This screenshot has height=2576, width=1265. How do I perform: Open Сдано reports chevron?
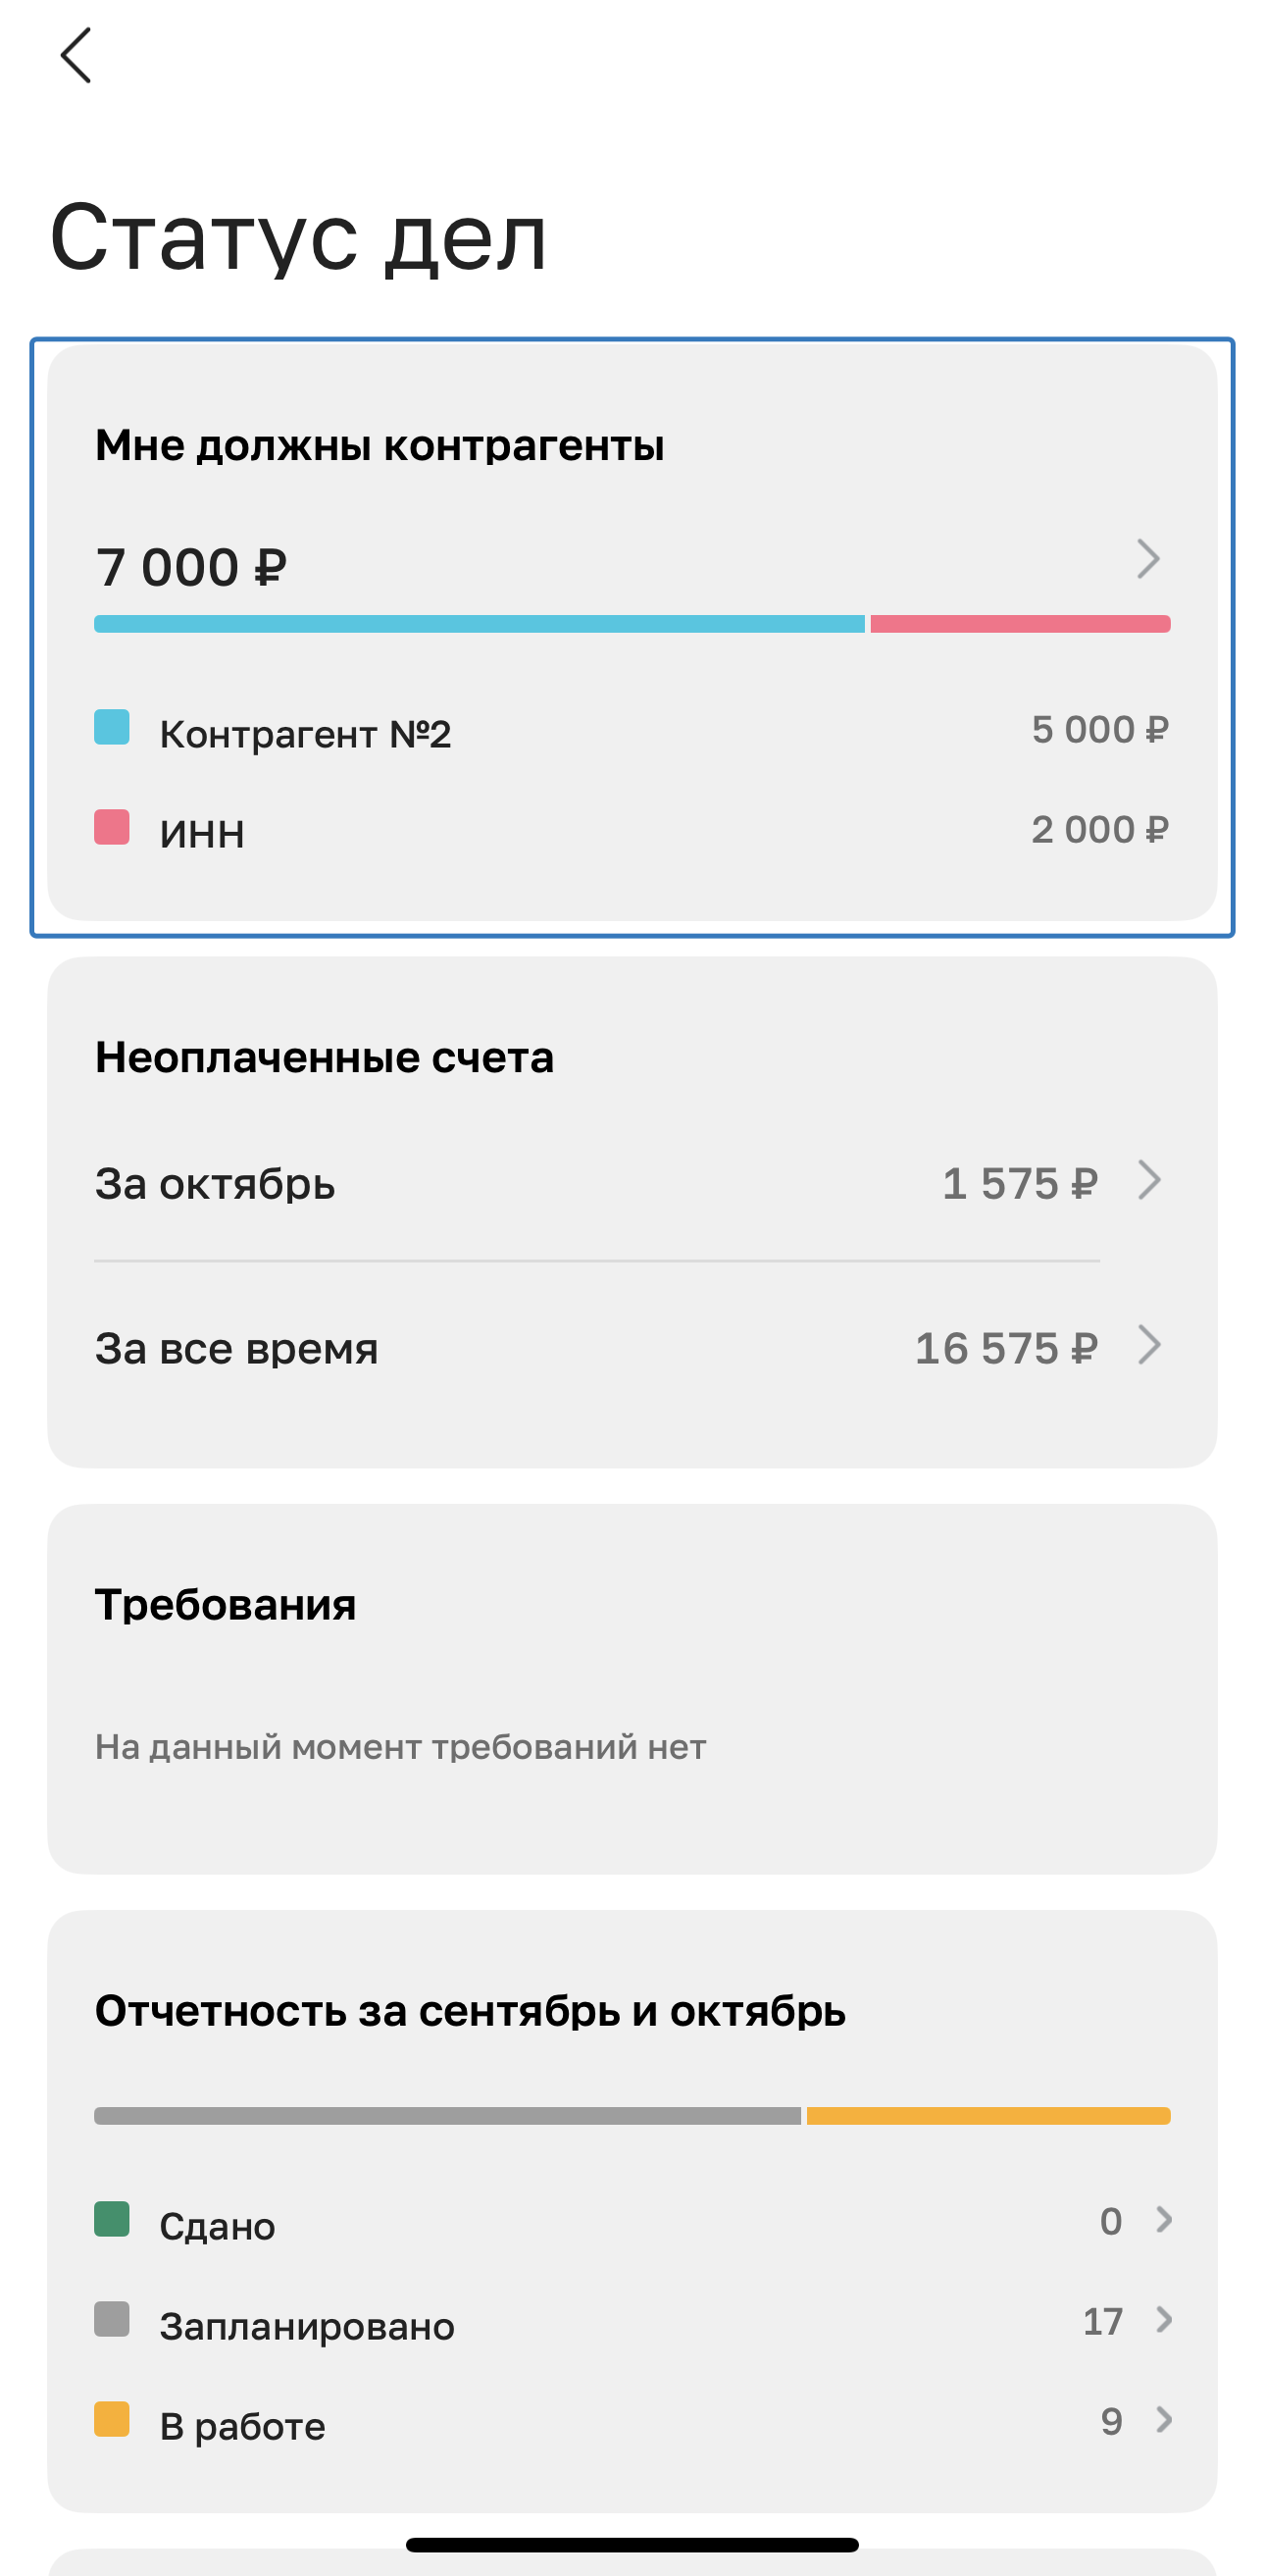pos(1164,2220)
